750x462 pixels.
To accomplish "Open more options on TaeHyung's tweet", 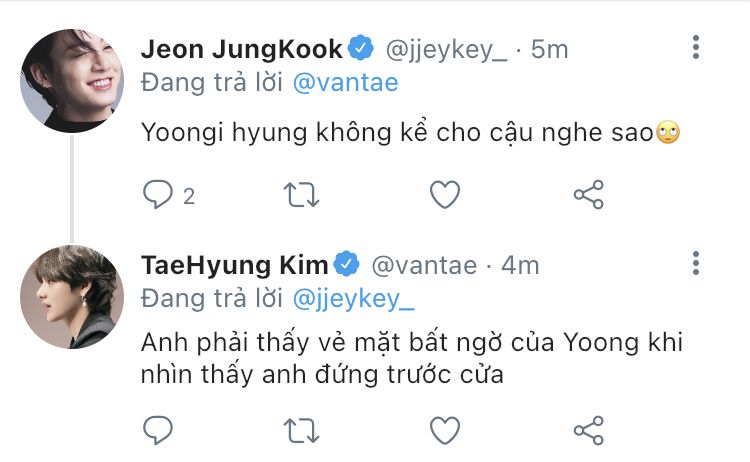I will click(696, 264).
